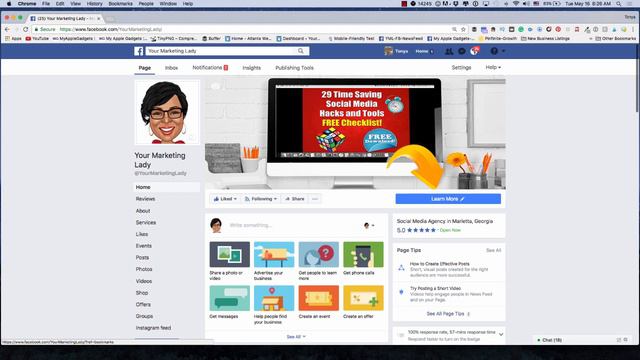640x360 pixels.
Task: Select Reviews in the left sidebar
Action: (145, 199)
